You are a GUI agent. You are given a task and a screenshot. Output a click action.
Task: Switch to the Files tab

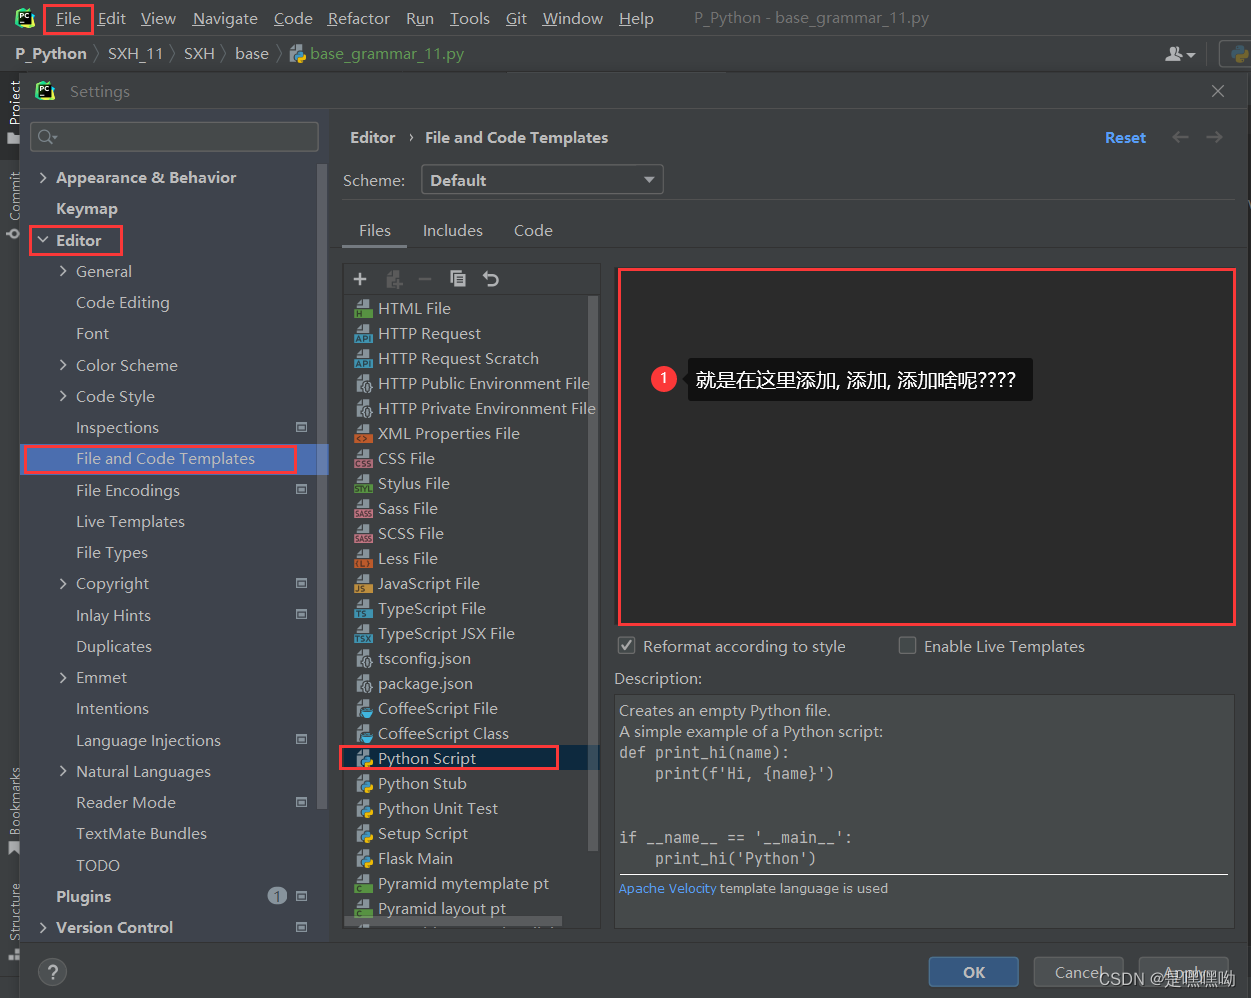point(375,230)
